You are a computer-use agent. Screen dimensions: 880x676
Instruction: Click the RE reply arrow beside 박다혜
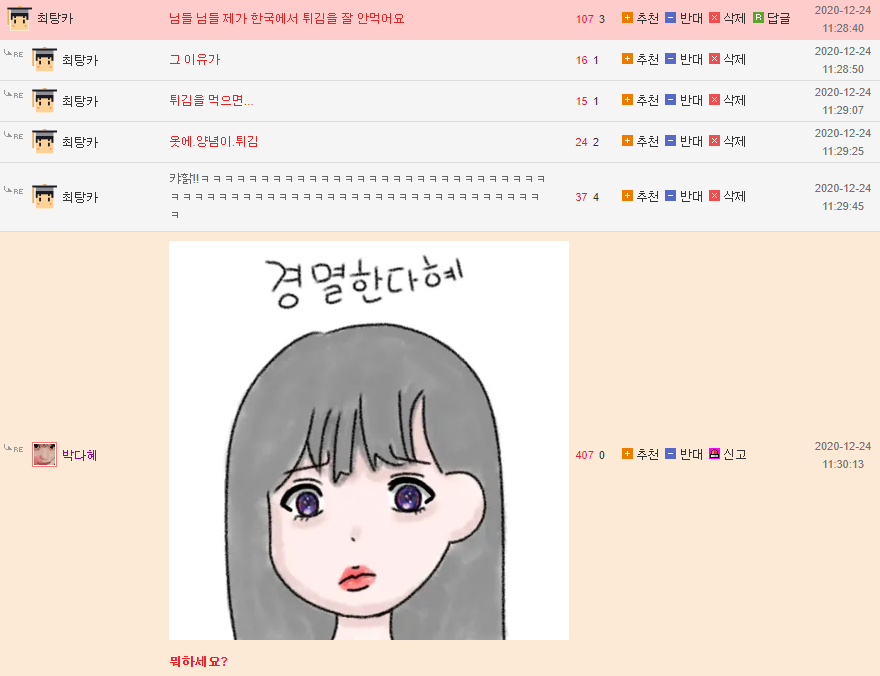[x=13, y=448]
